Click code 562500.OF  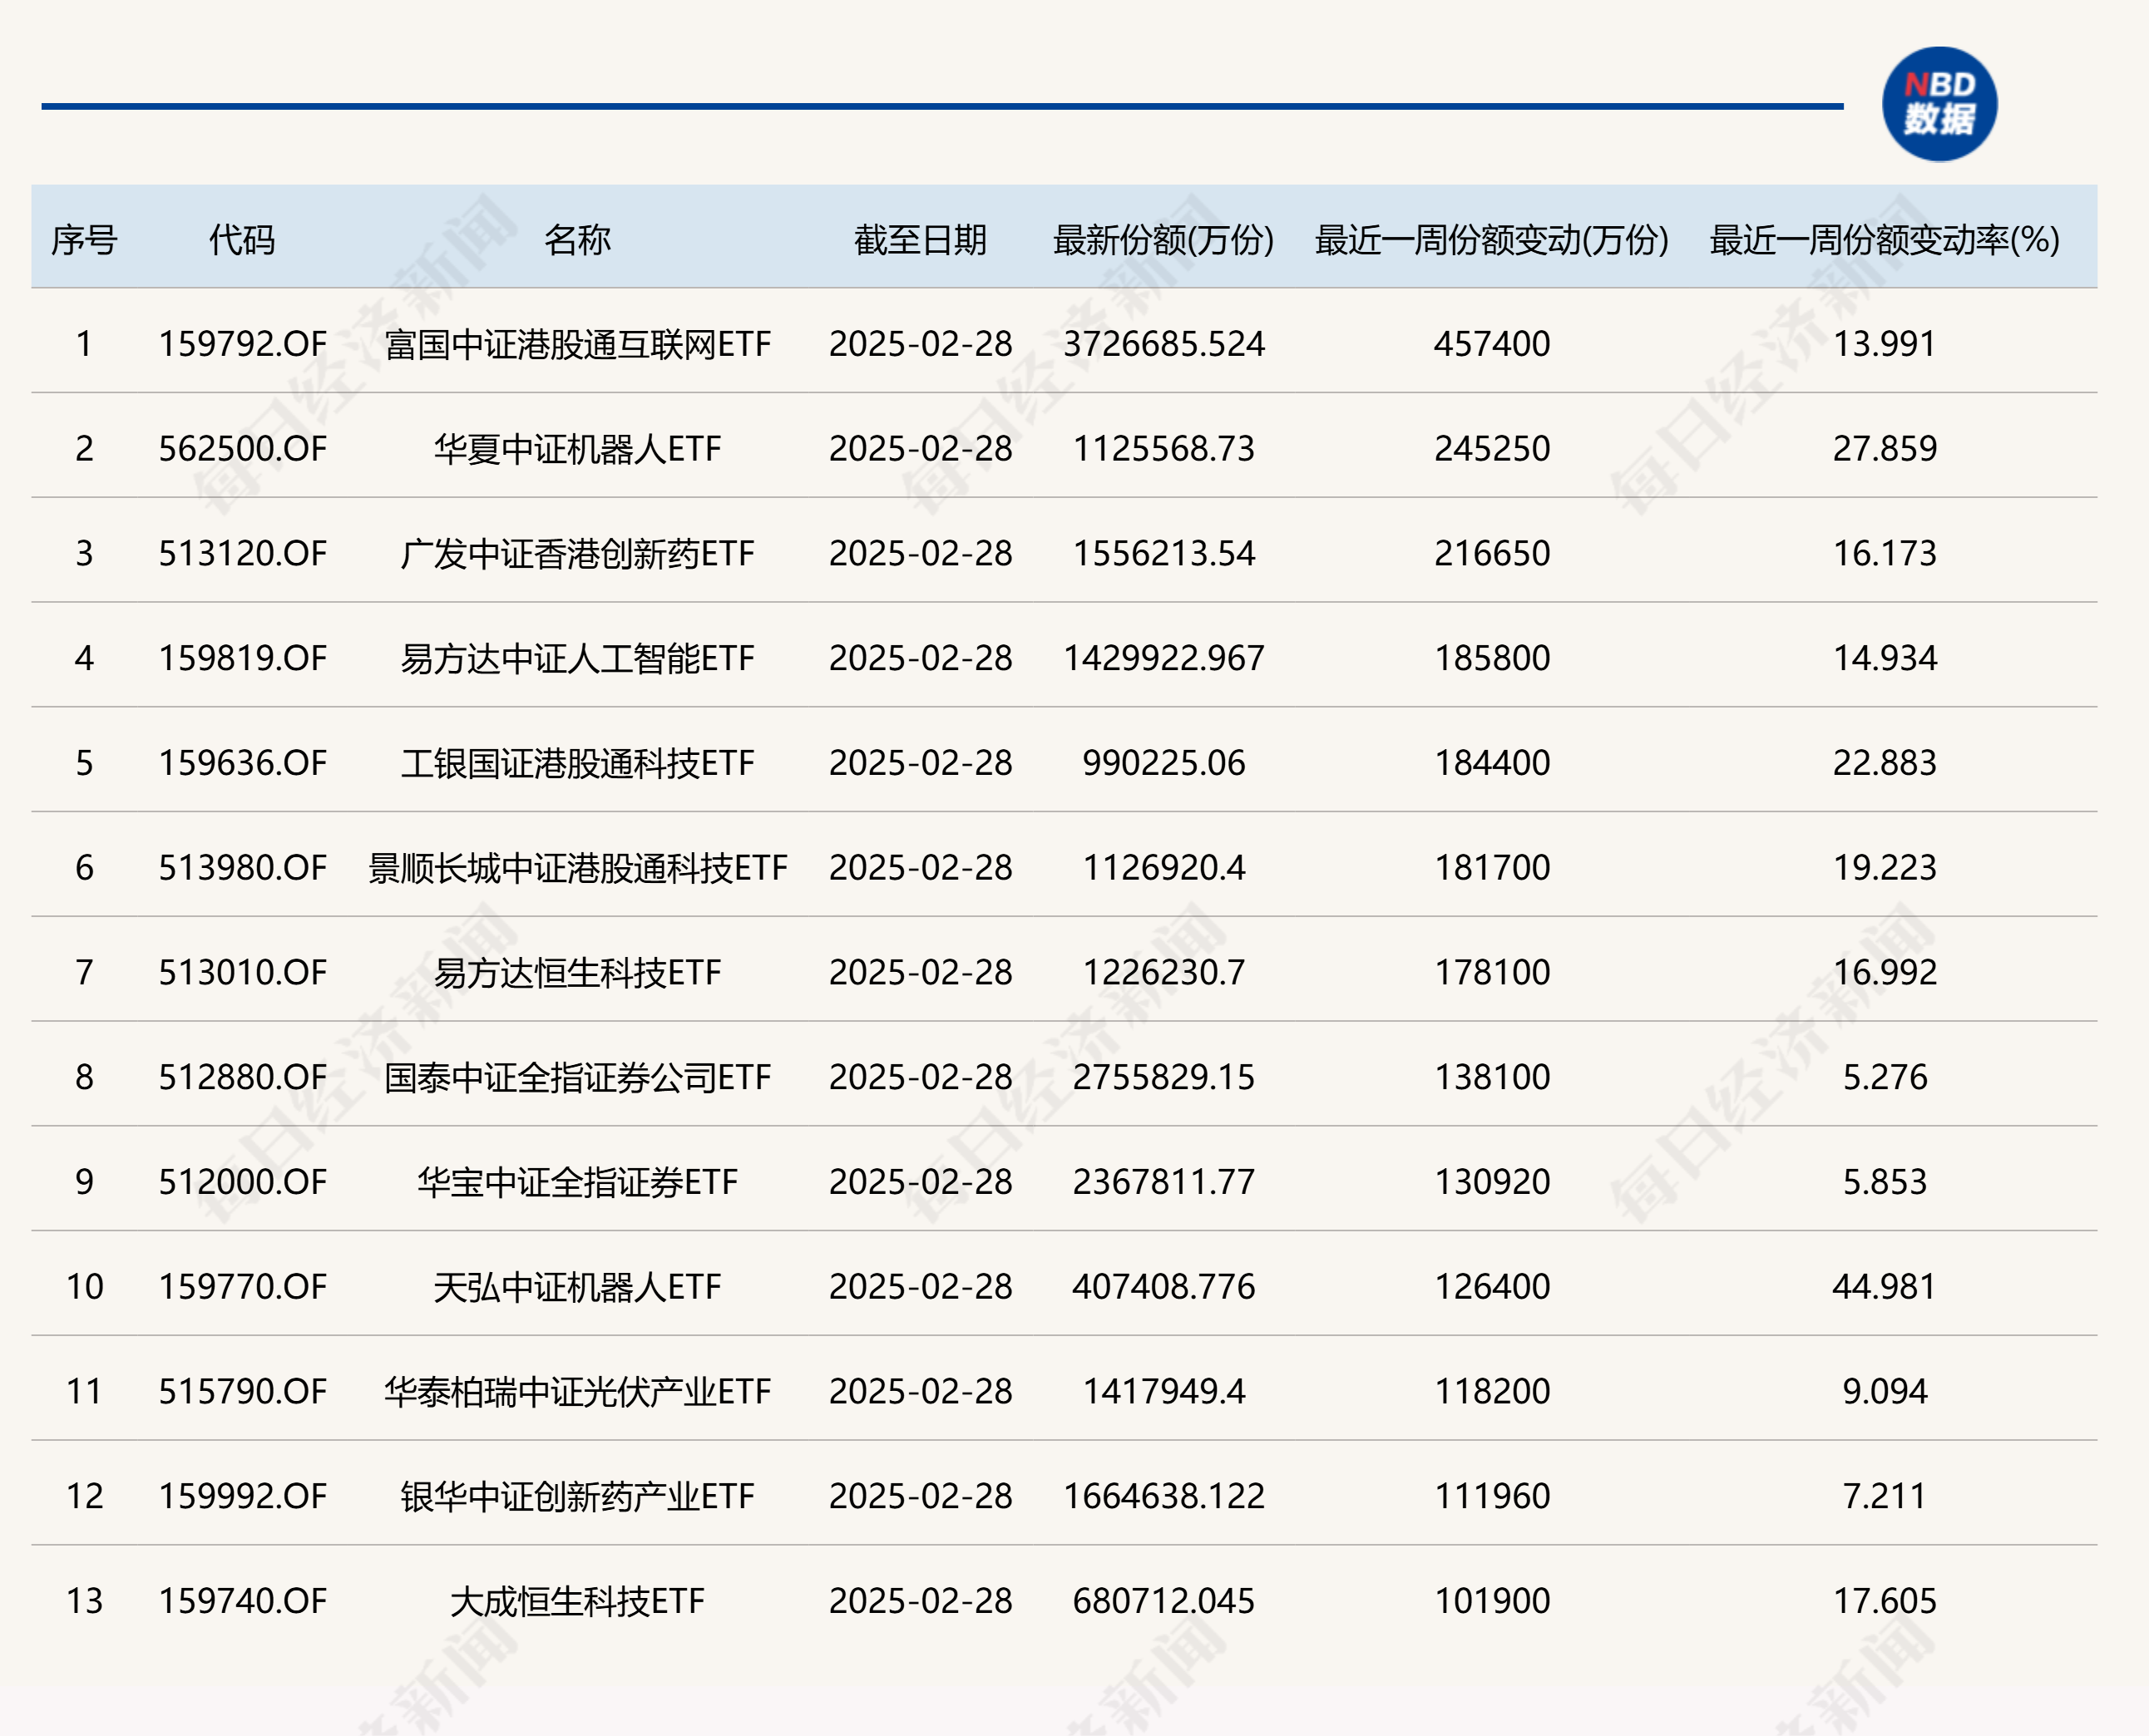coord(242,449)
